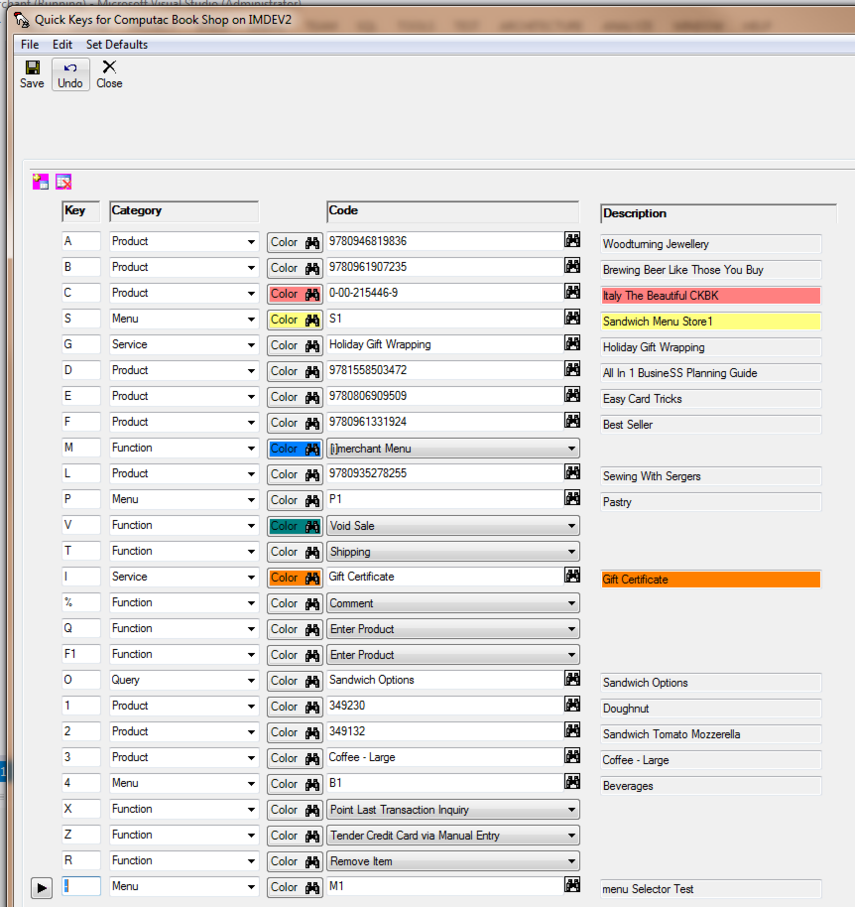Click binoculars lookup for code 9780806909509

pos(572,394)
